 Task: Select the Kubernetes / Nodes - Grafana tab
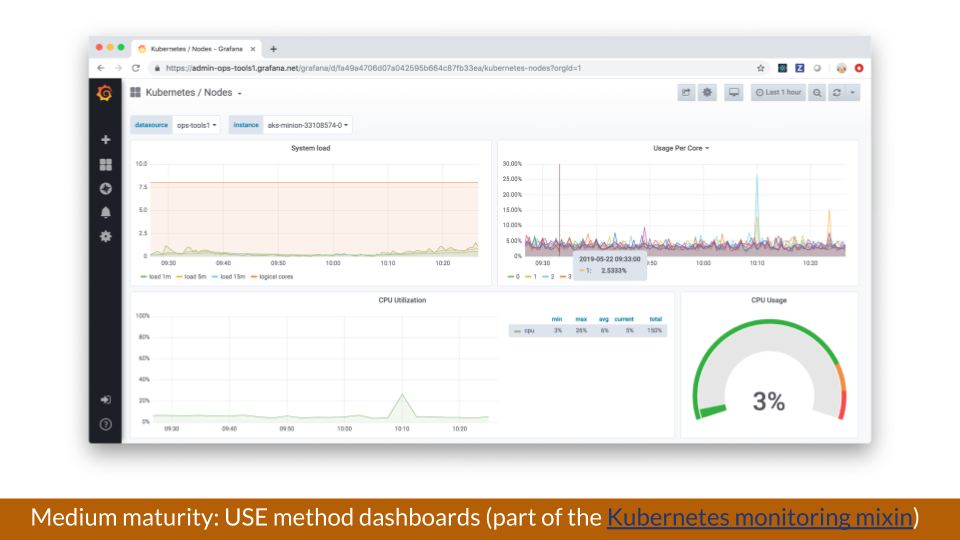coord(196,49)
